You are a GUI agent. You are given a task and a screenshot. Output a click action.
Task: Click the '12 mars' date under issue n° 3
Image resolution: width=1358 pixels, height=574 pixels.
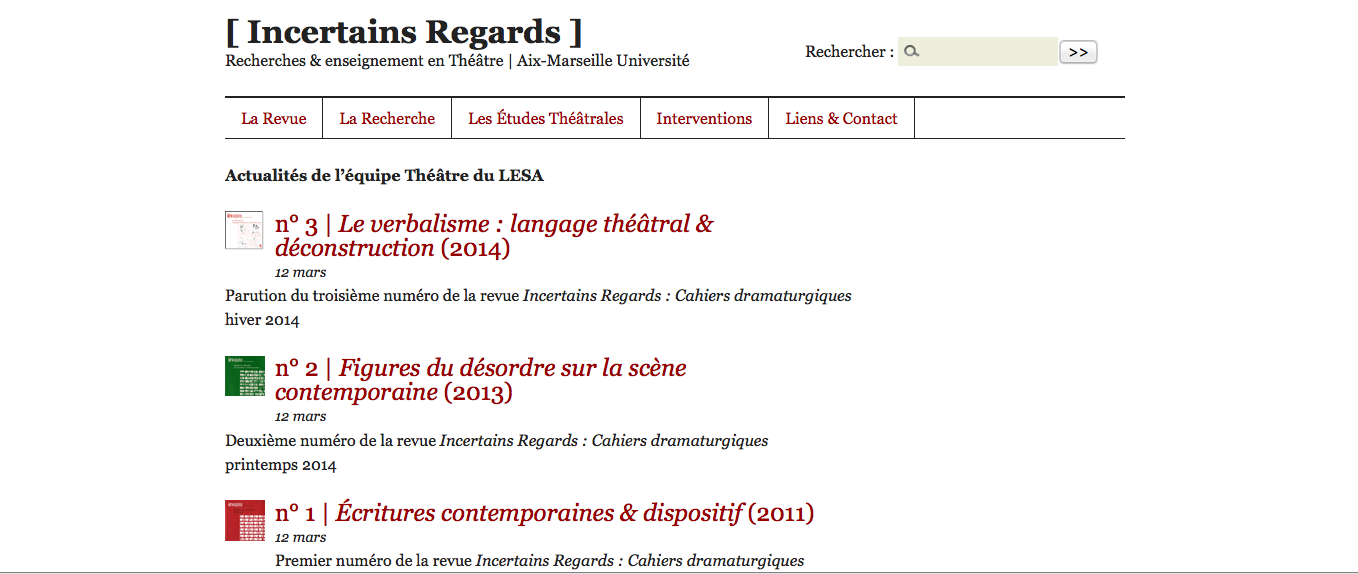tap(300, 272)
